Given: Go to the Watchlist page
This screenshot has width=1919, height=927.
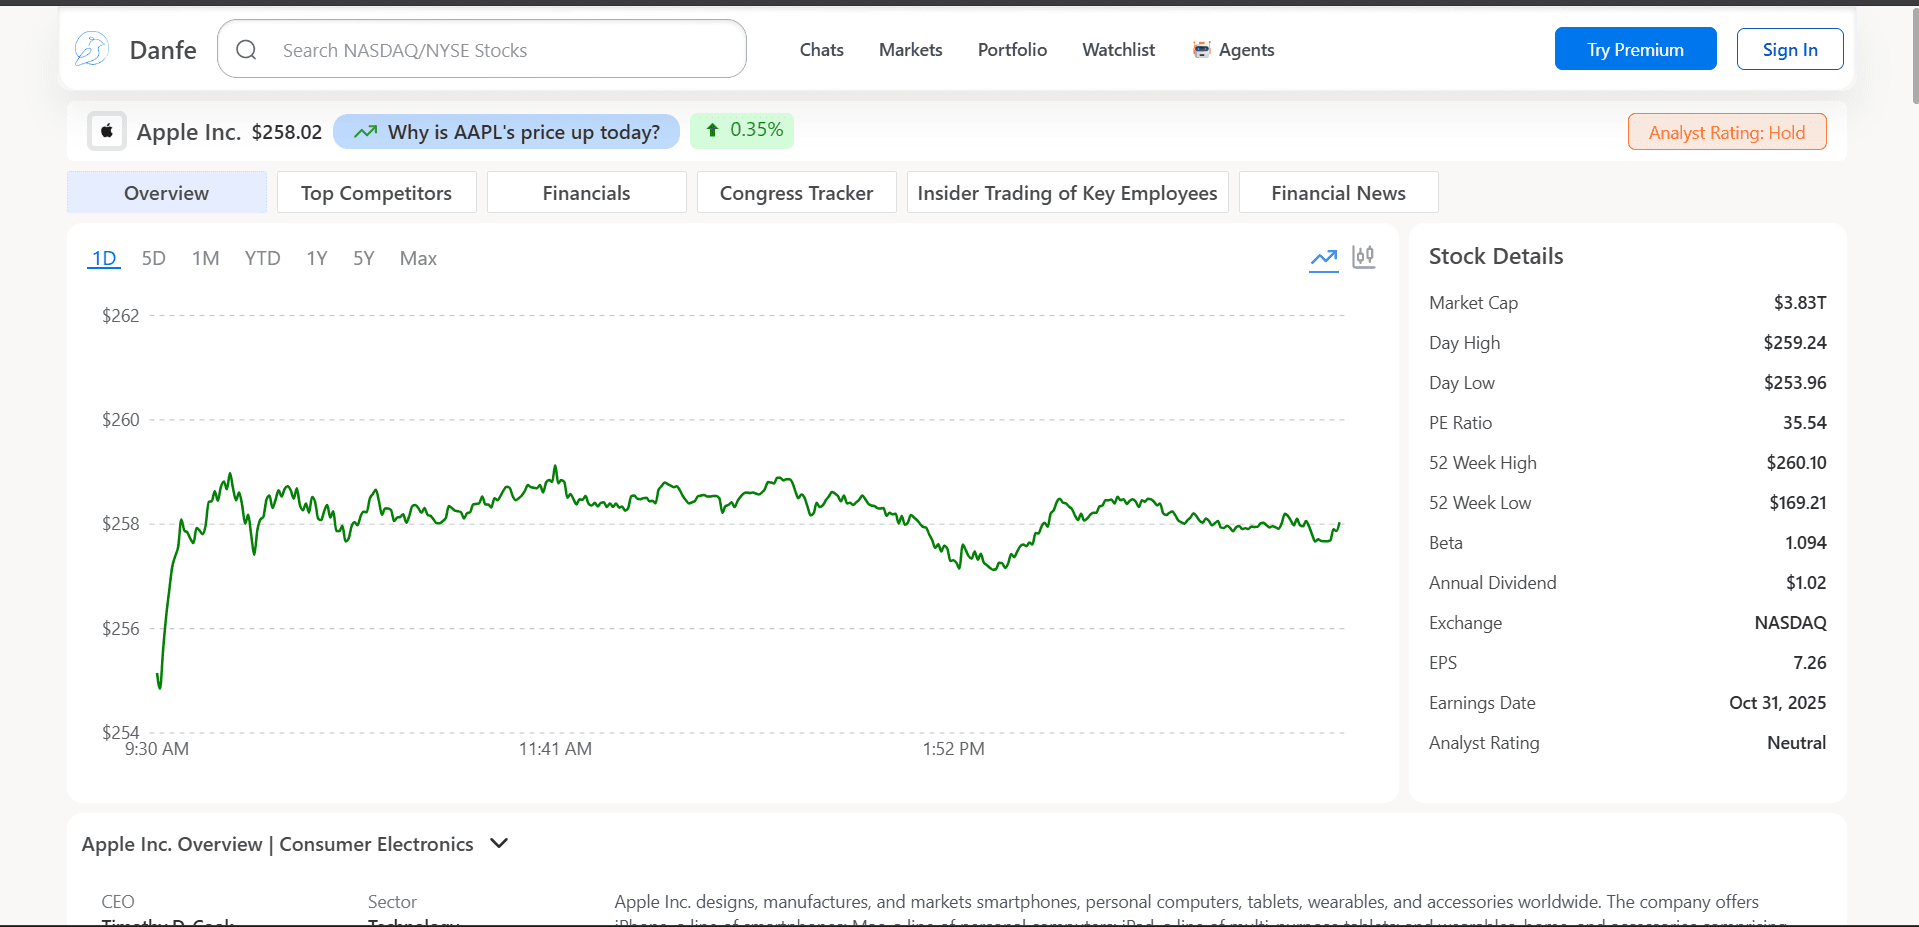Looking at the screenshot, I should [x=1117, y=49].
